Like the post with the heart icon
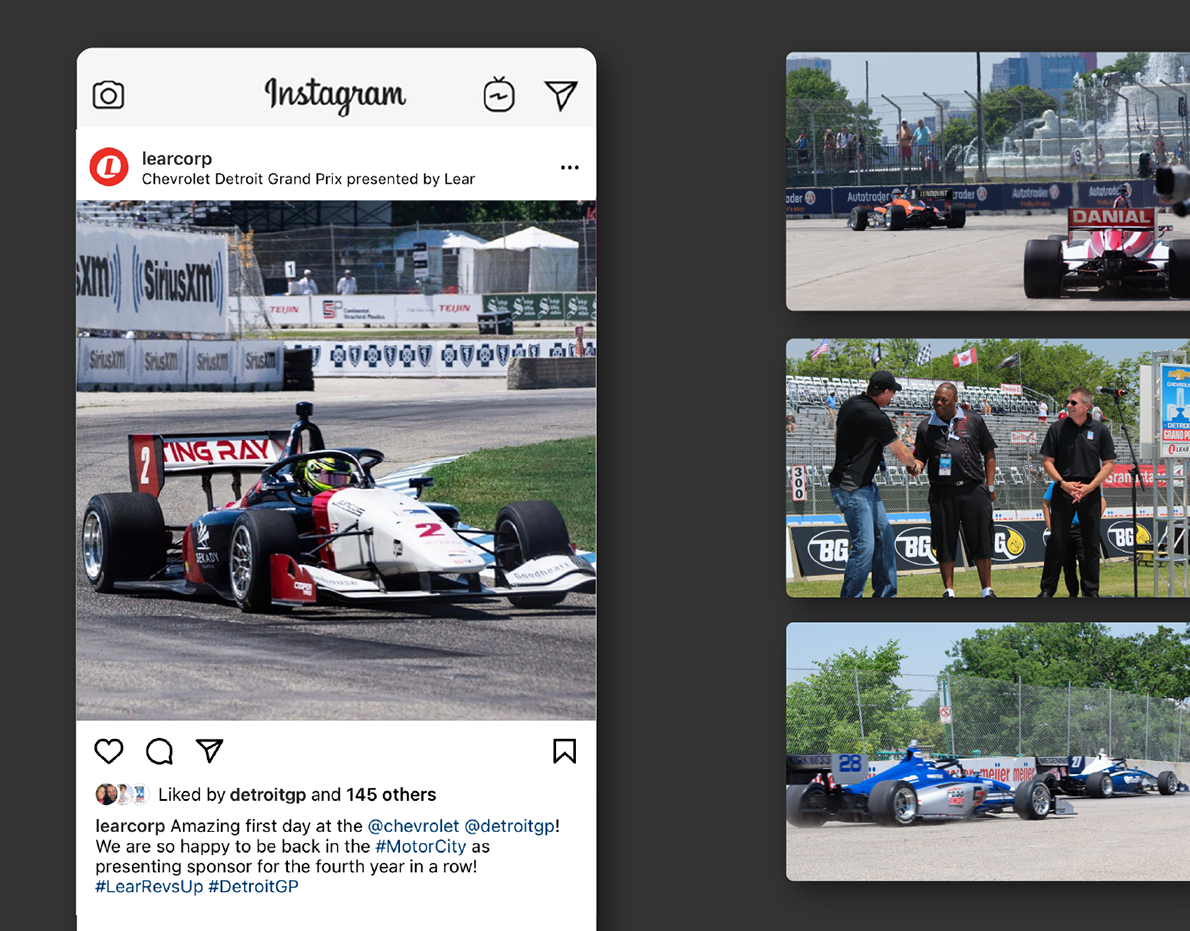The height and width of the screenshot is (931, 1190). pyautogui.click(x=109, y=751)
